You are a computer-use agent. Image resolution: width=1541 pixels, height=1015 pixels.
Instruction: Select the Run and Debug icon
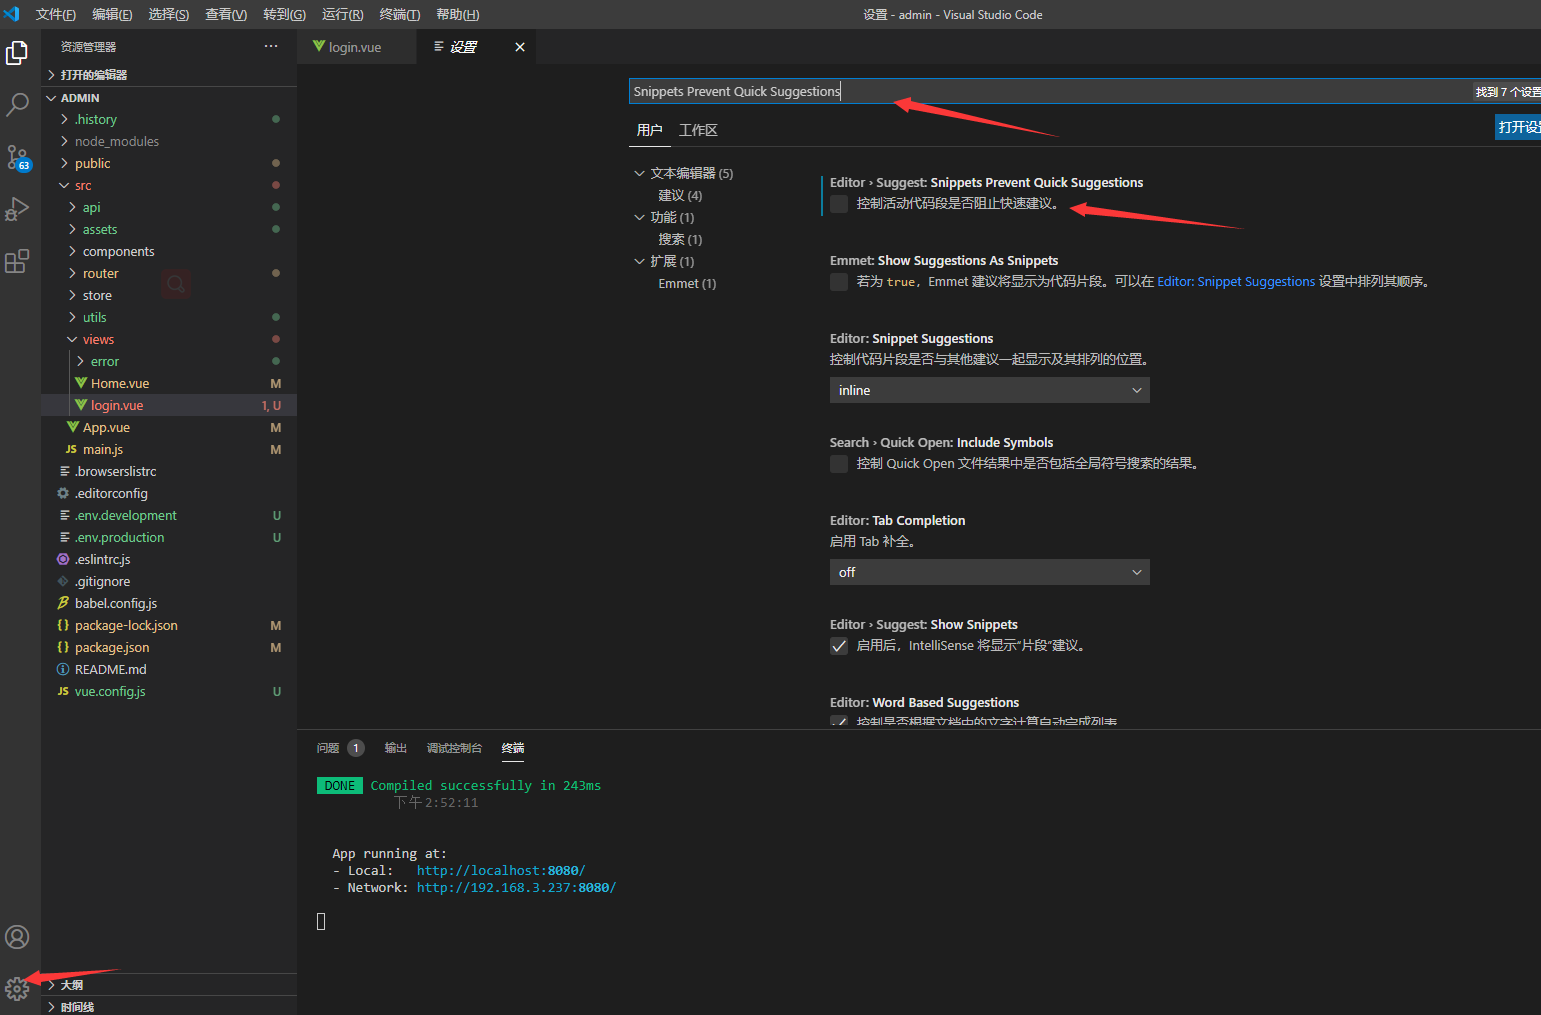click(18, 210)
